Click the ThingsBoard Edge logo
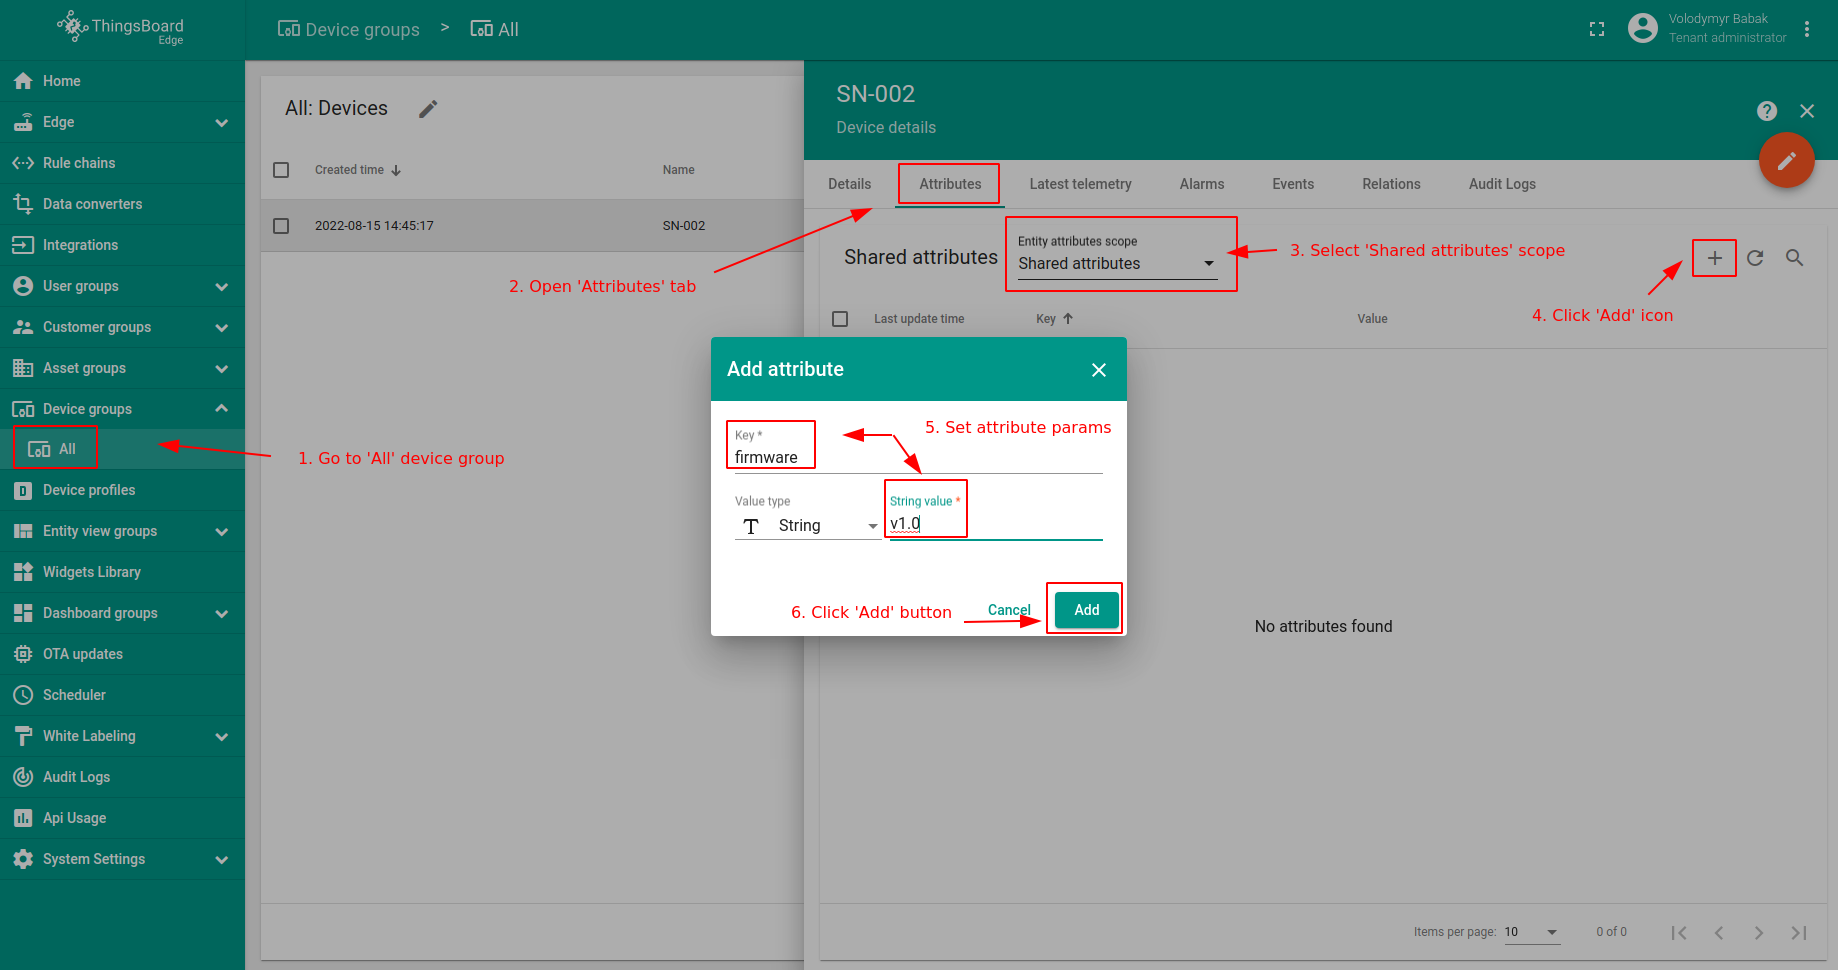Screen dimensions: 1838x970 point(121,28)
